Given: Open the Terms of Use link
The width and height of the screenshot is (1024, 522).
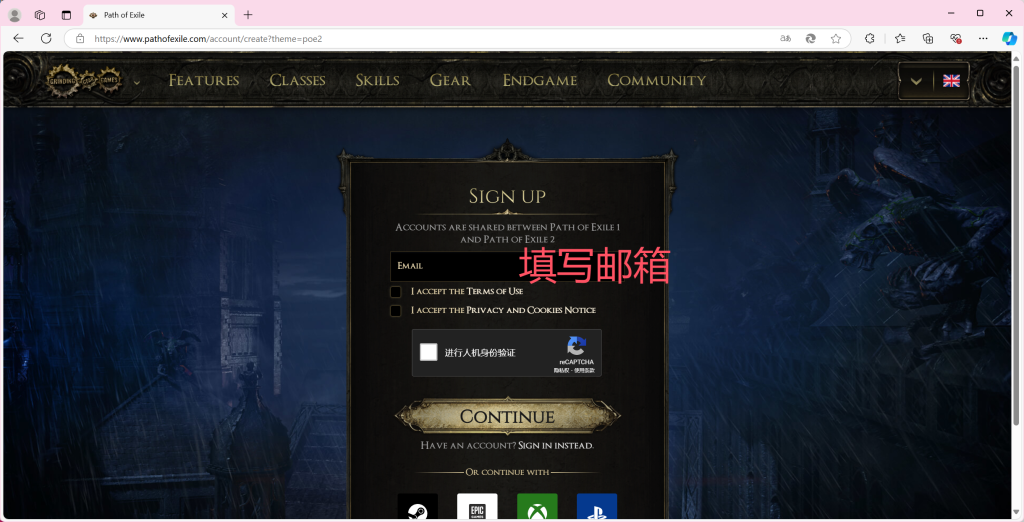Looking at the screenshot, I should [x=494, y=291].
